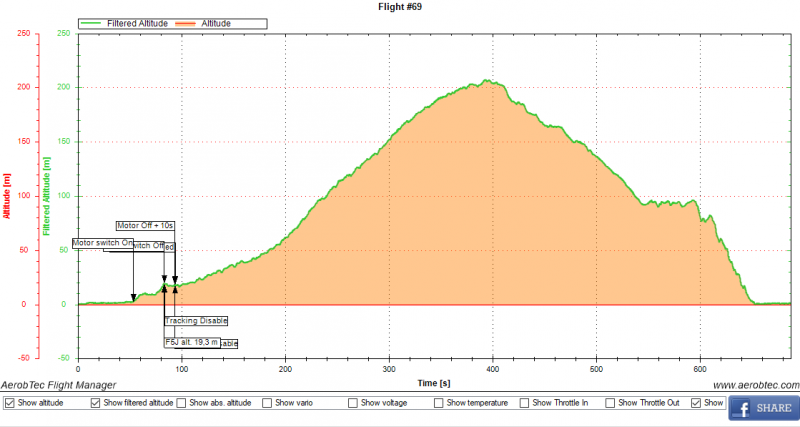The image size is (800, 427).
Task: Click the Filtered Altitude legend entry
Action: pyautogui.click(x=120, y=22)
